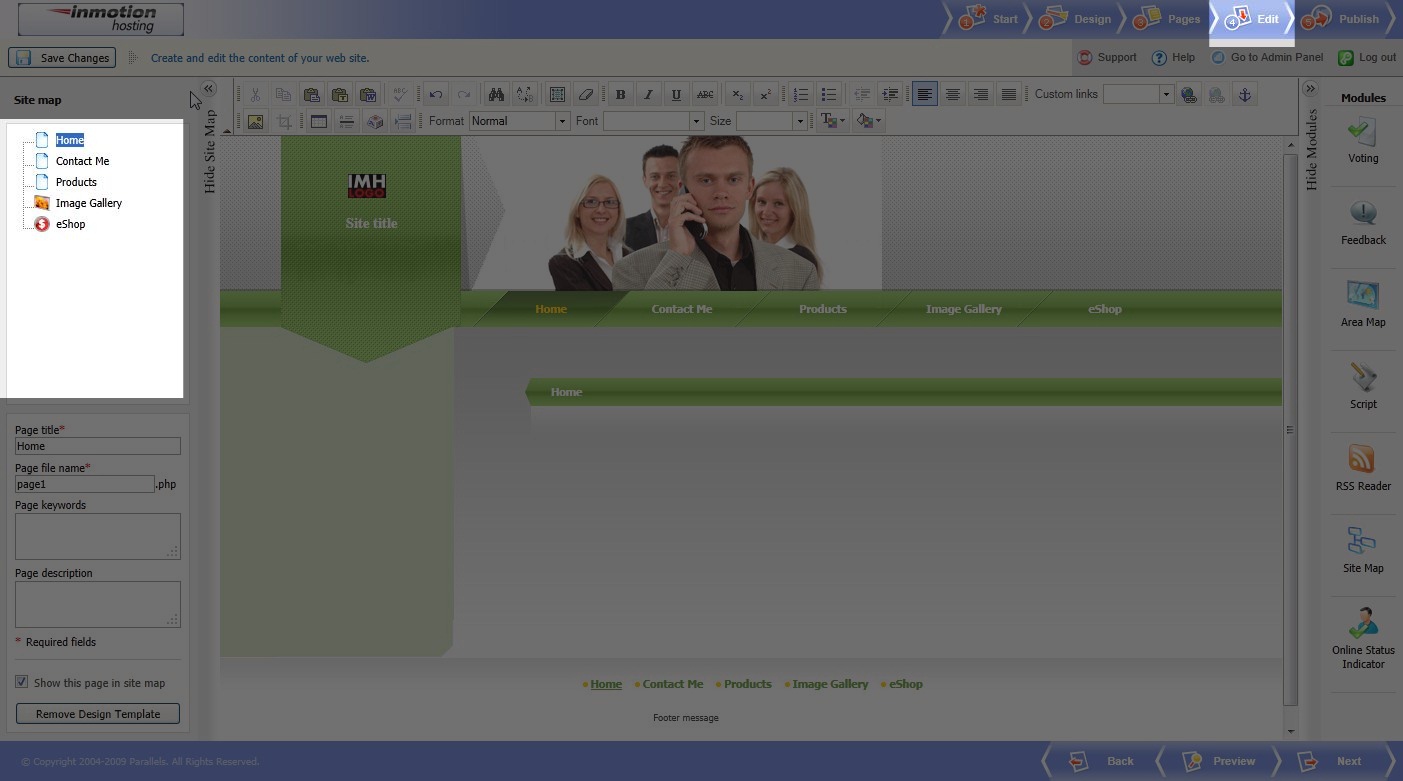This screenshot has height=781, width=1403.
Task: Align text right
Action: pyautogui.click(x=980, y=94)
